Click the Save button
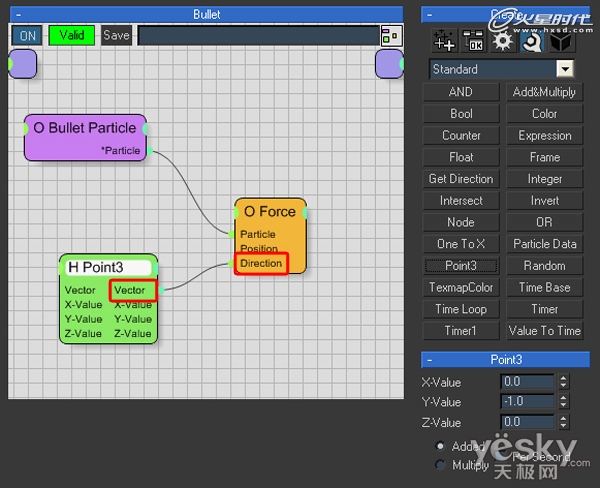 116,35
